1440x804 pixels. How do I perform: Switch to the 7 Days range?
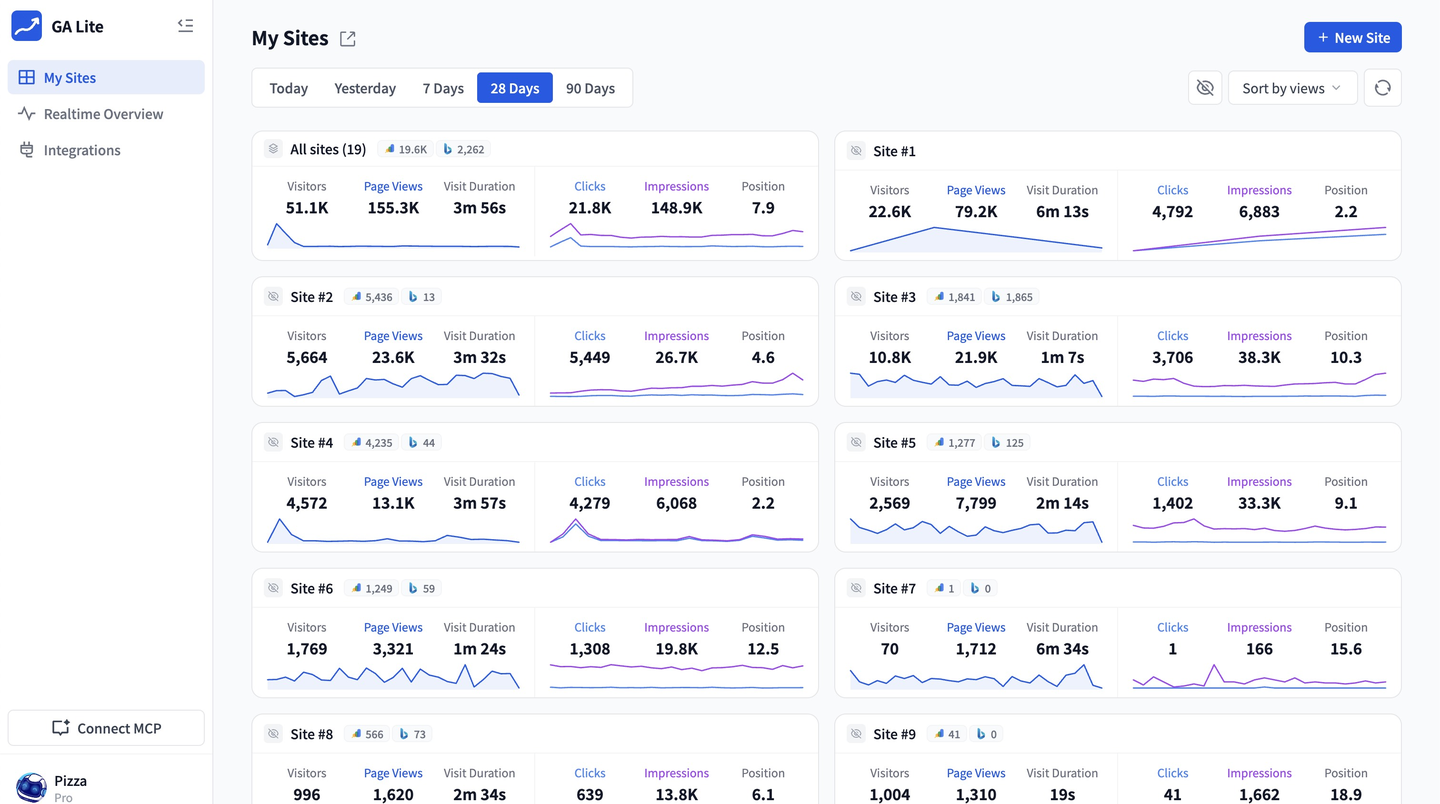point(443,88)
